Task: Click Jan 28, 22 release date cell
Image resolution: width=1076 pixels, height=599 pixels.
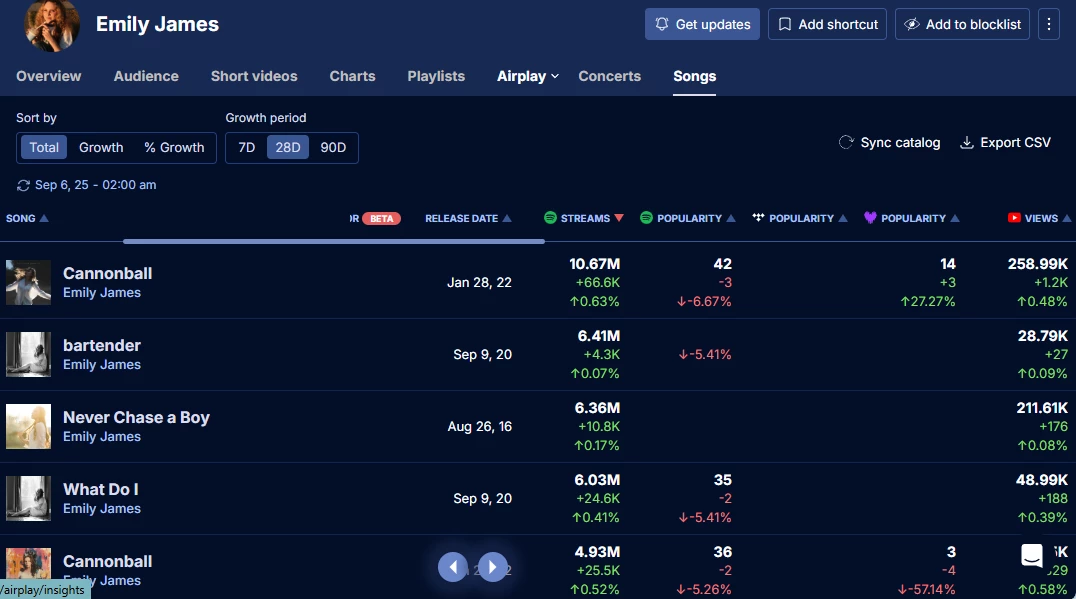Action: point(479,283)
